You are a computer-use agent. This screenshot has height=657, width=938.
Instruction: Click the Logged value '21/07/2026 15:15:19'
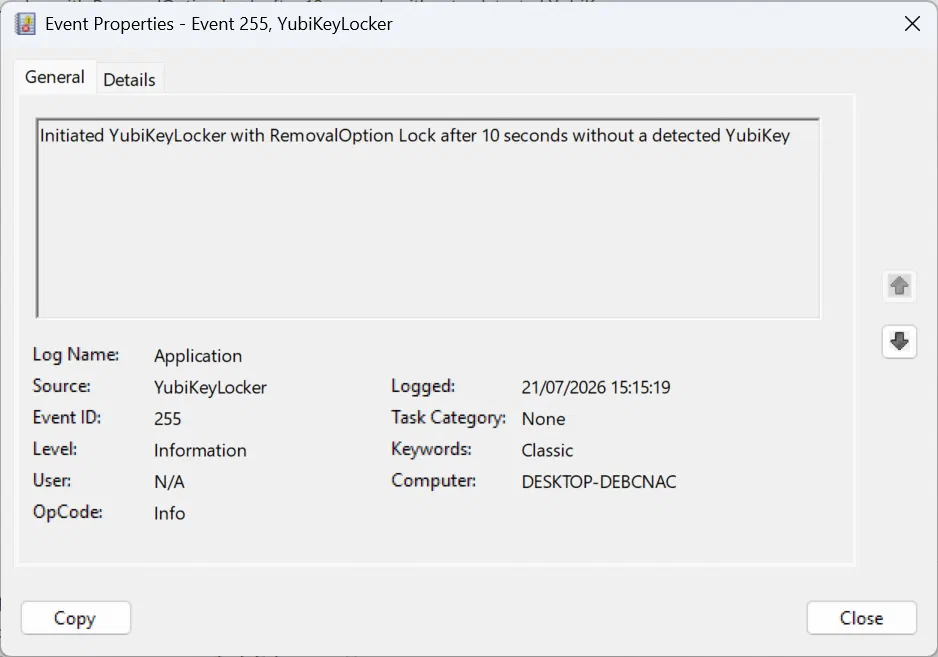[x=596, y=388]
